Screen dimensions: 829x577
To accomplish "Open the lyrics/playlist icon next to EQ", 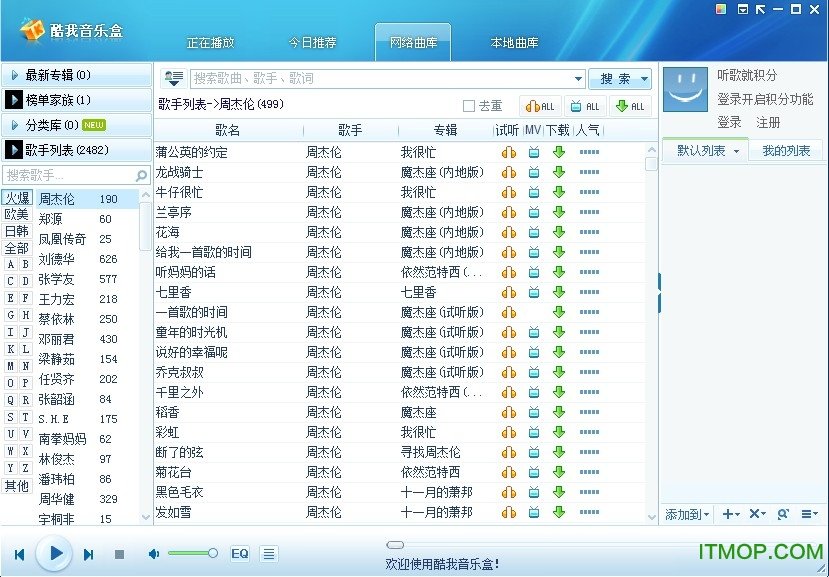I will coord(269,554).
